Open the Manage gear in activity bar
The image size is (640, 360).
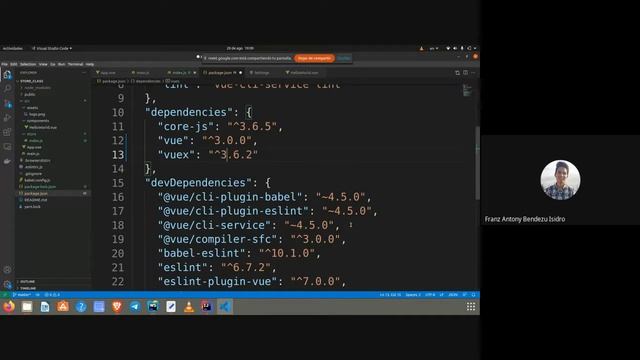point(7,284)
